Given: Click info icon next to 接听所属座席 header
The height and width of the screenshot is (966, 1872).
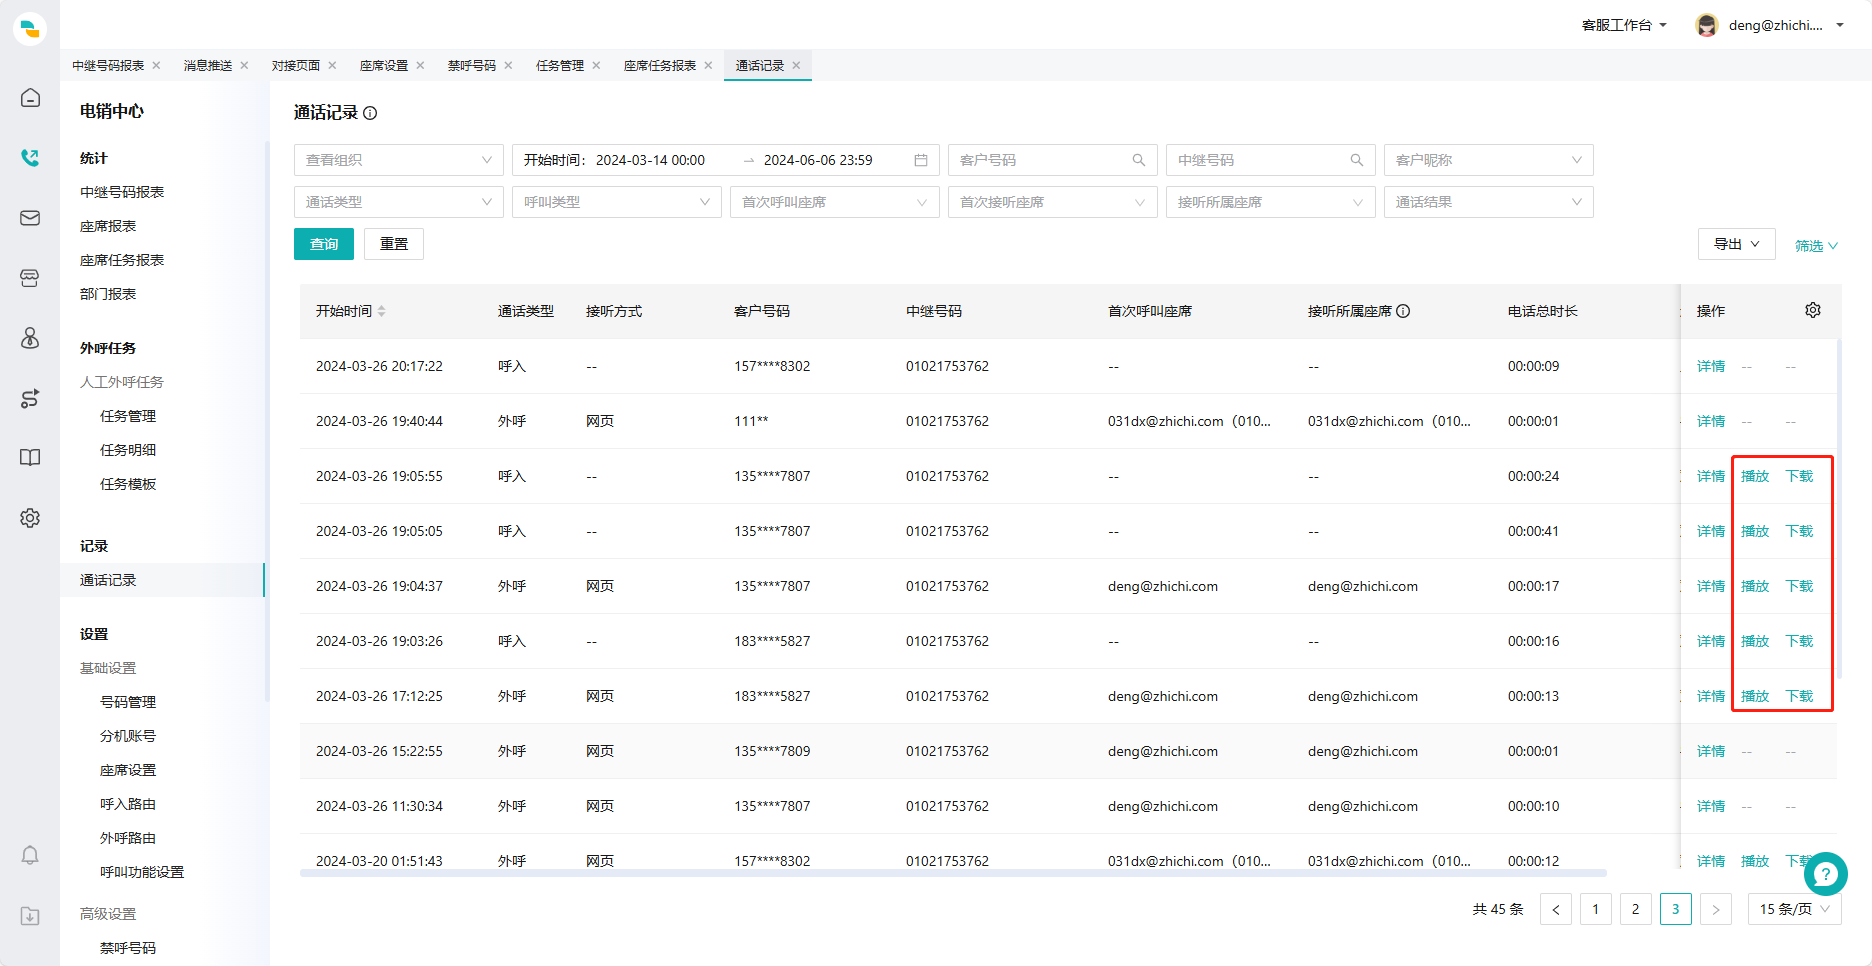Looking at the screenshot, I should 1403,311.
